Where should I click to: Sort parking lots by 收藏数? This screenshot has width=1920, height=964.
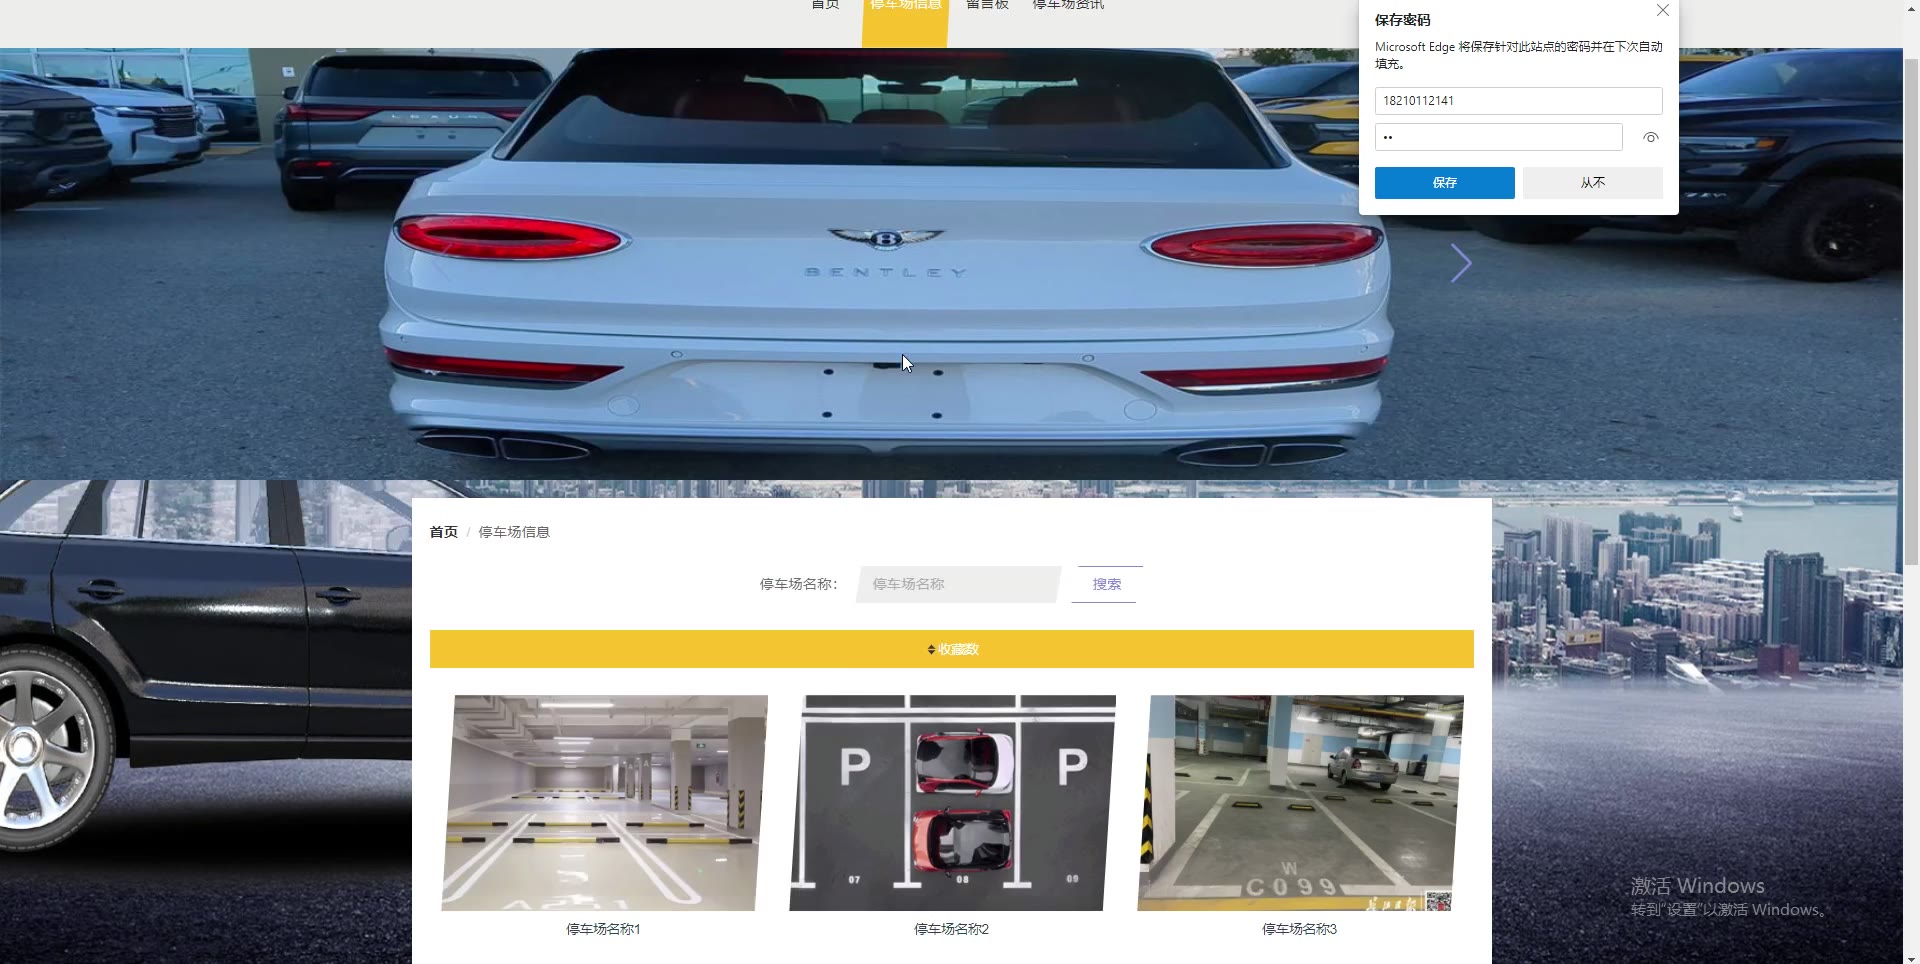952,649
